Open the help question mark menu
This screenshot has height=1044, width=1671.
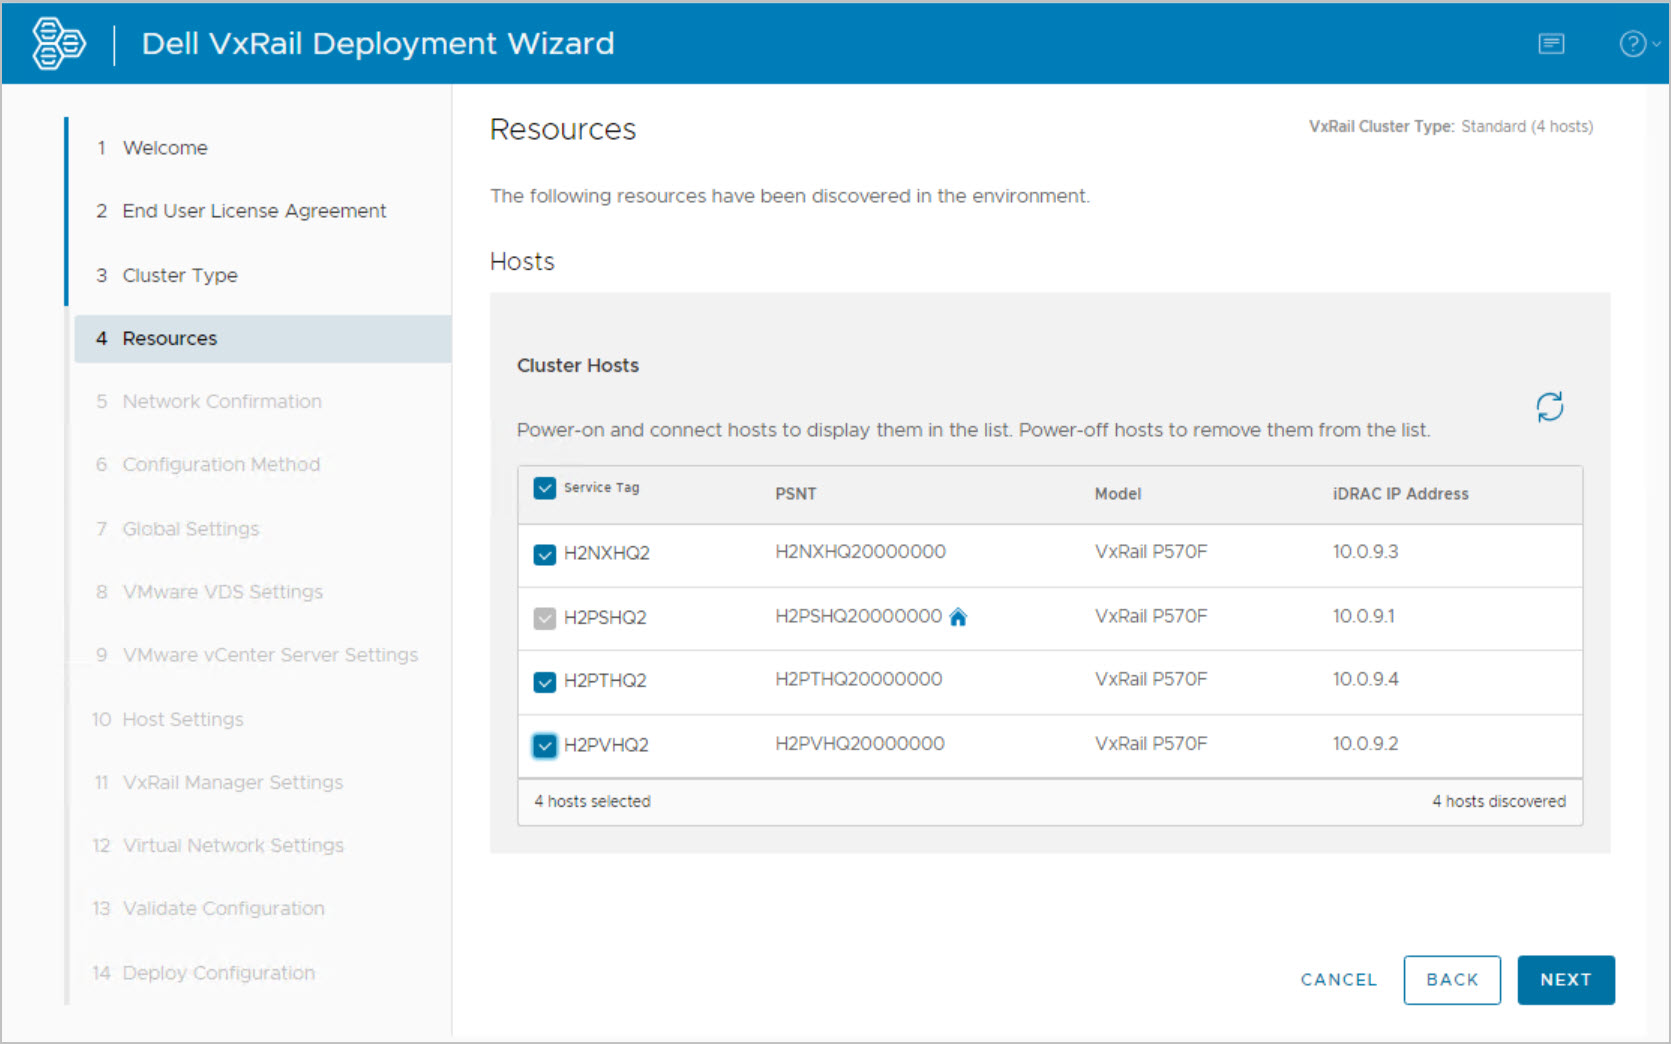1635,44
